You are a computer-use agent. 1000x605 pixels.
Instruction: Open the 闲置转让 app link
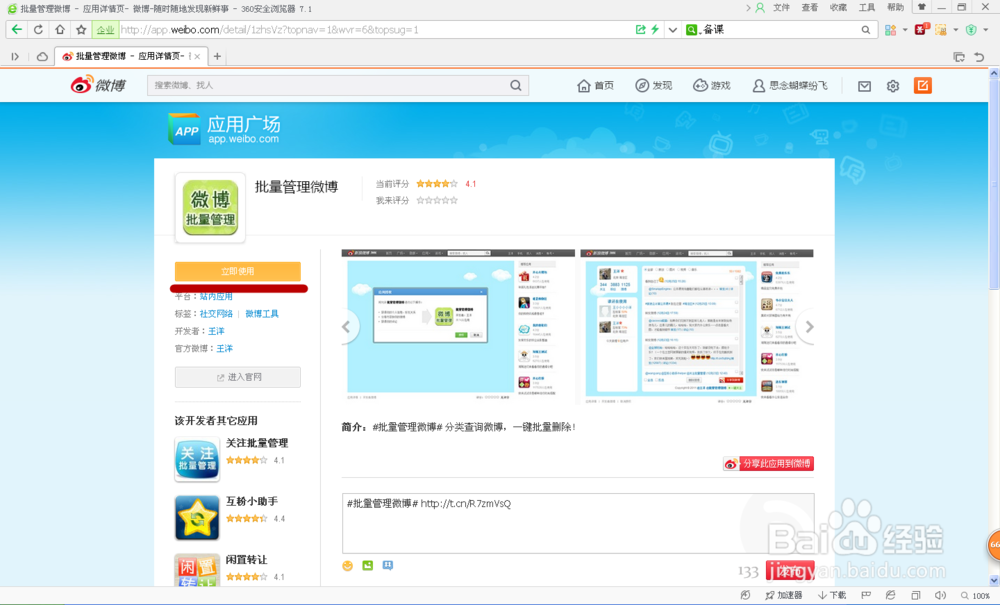coord(246,560)
